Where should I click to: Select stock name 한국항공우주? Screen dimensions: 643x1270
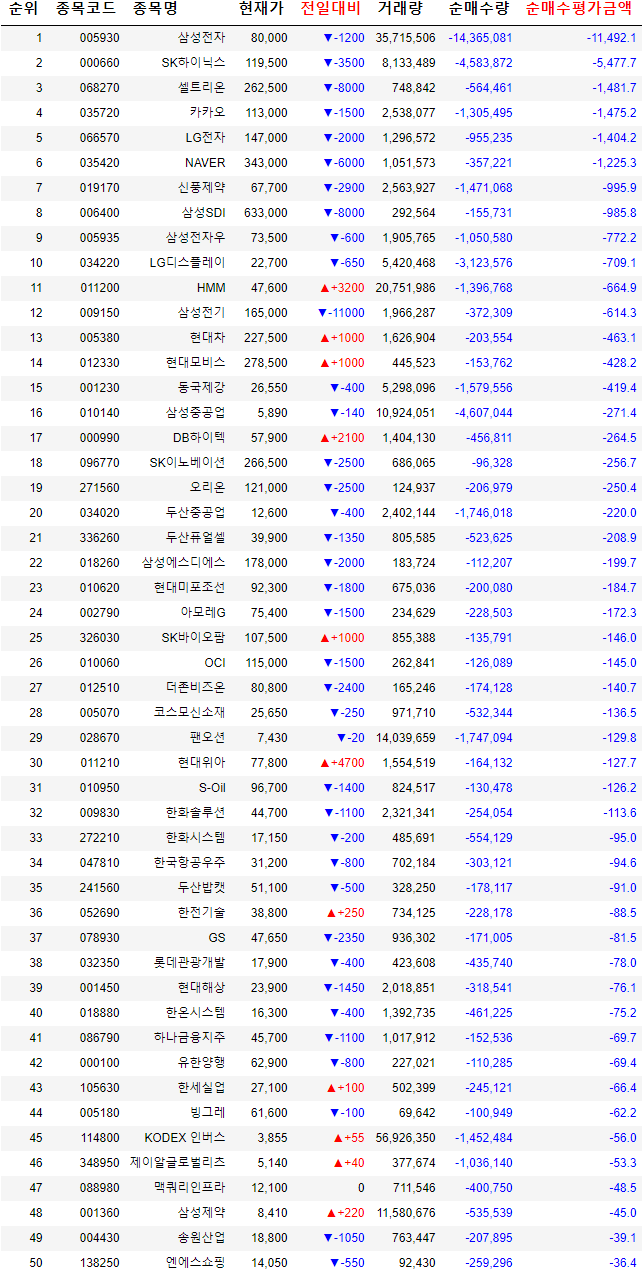coord(191,863)
